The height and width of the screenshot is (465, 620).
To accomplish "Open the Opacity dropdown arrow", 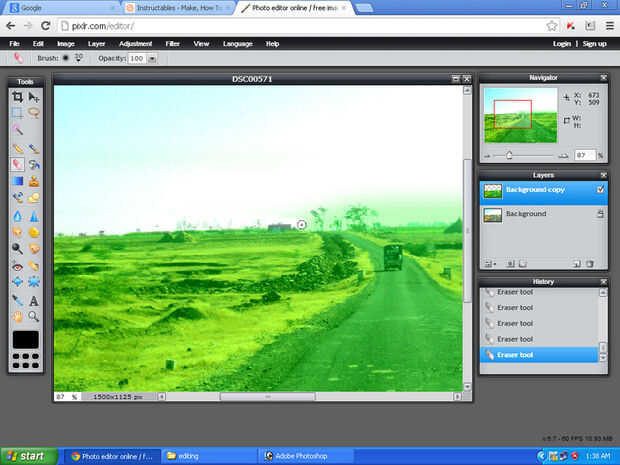I will click(152, 59).
